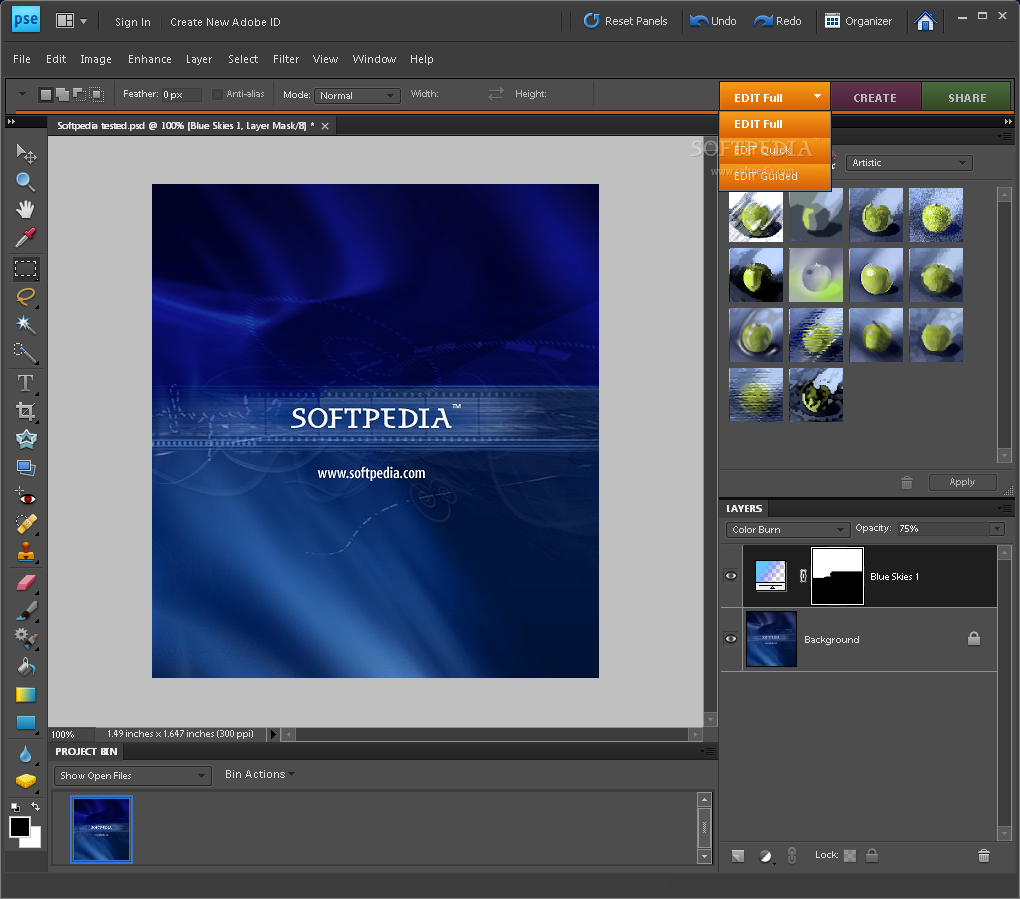
Task: Open the workspace layout arrangement dropdown
Action: 72,21
